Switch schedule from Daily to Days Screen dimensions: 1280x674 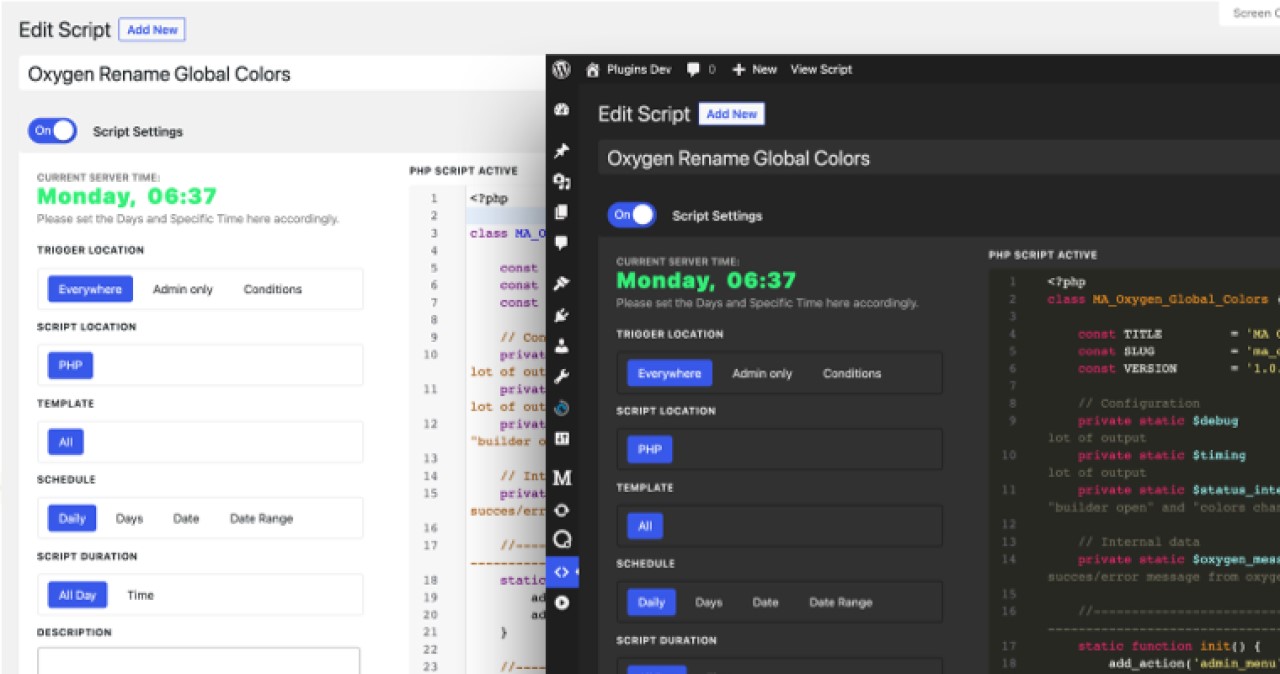click(x=709, y=602)
